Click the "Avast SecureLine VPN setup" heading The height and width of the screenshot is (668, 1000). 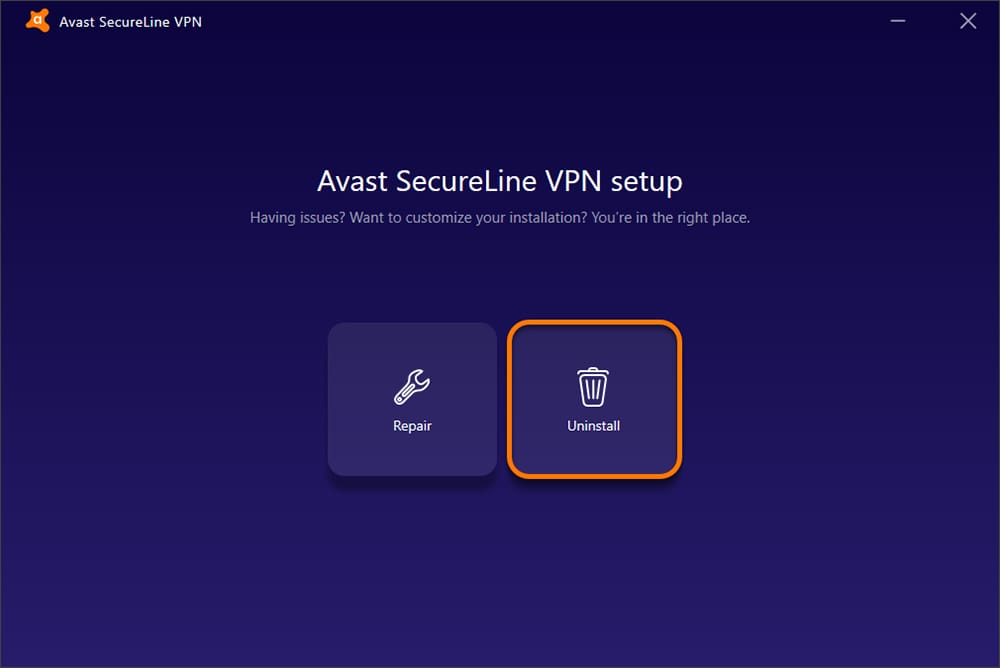pyautogui.click(x=500, y=181)
